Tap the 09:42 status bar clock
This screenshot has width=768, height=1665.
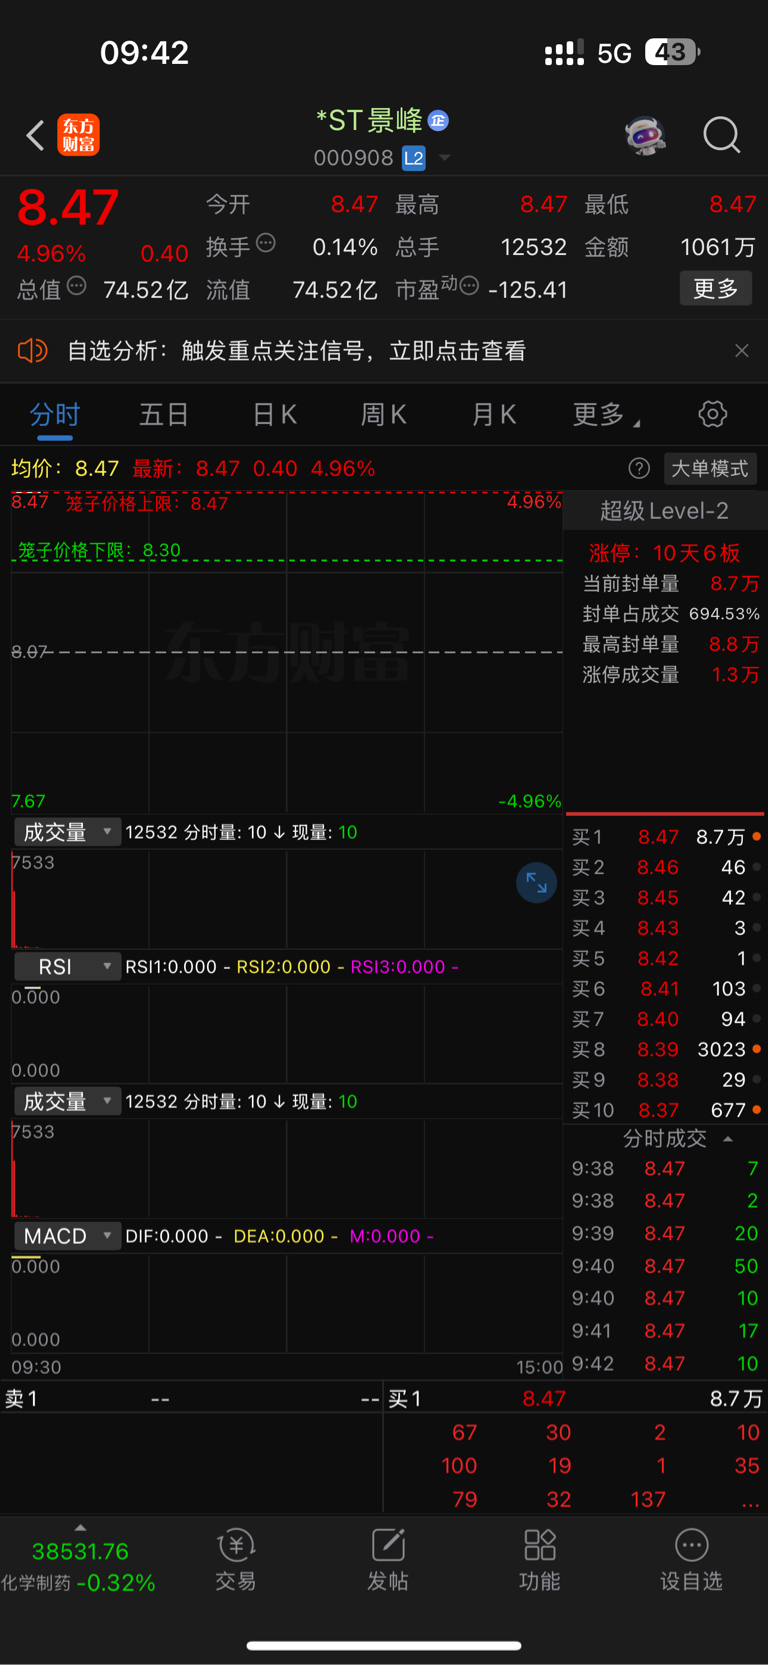pyautogui.click(x=144, y=52)
